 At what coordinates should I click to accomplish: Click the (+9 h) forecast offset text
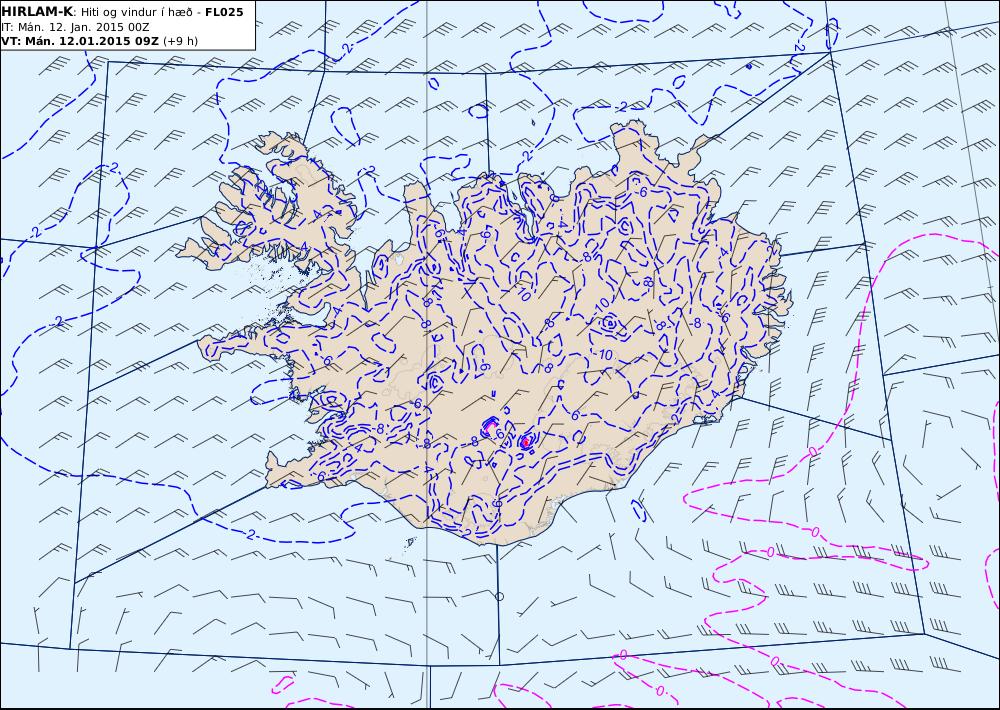pos(180,41)
